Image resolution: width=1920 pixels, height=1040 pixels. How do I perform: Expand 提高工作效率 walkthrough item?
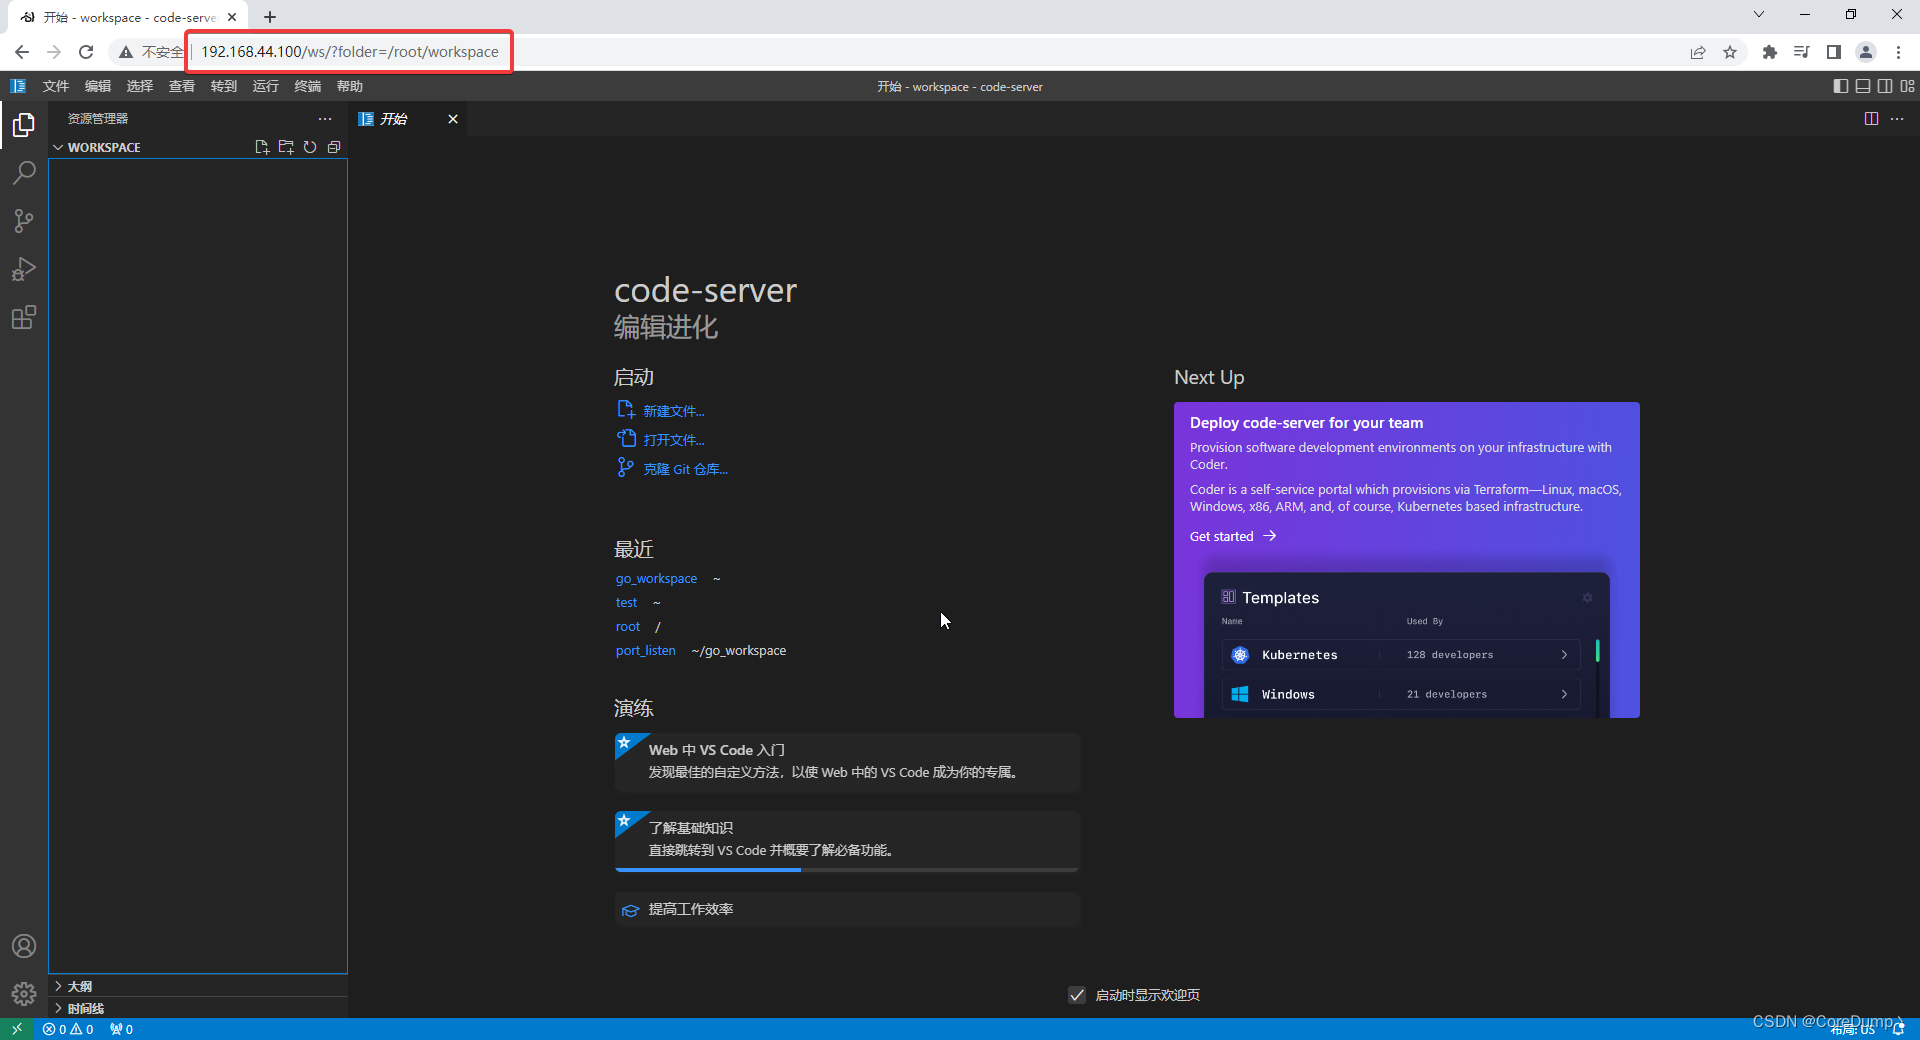[847, 909]
